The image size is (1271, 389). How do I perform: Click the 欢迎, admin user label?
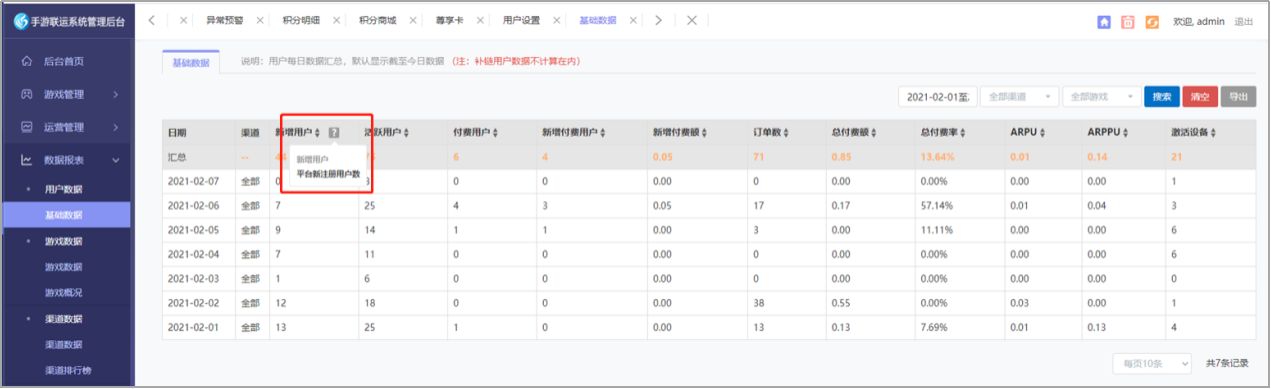point(1198,21)
